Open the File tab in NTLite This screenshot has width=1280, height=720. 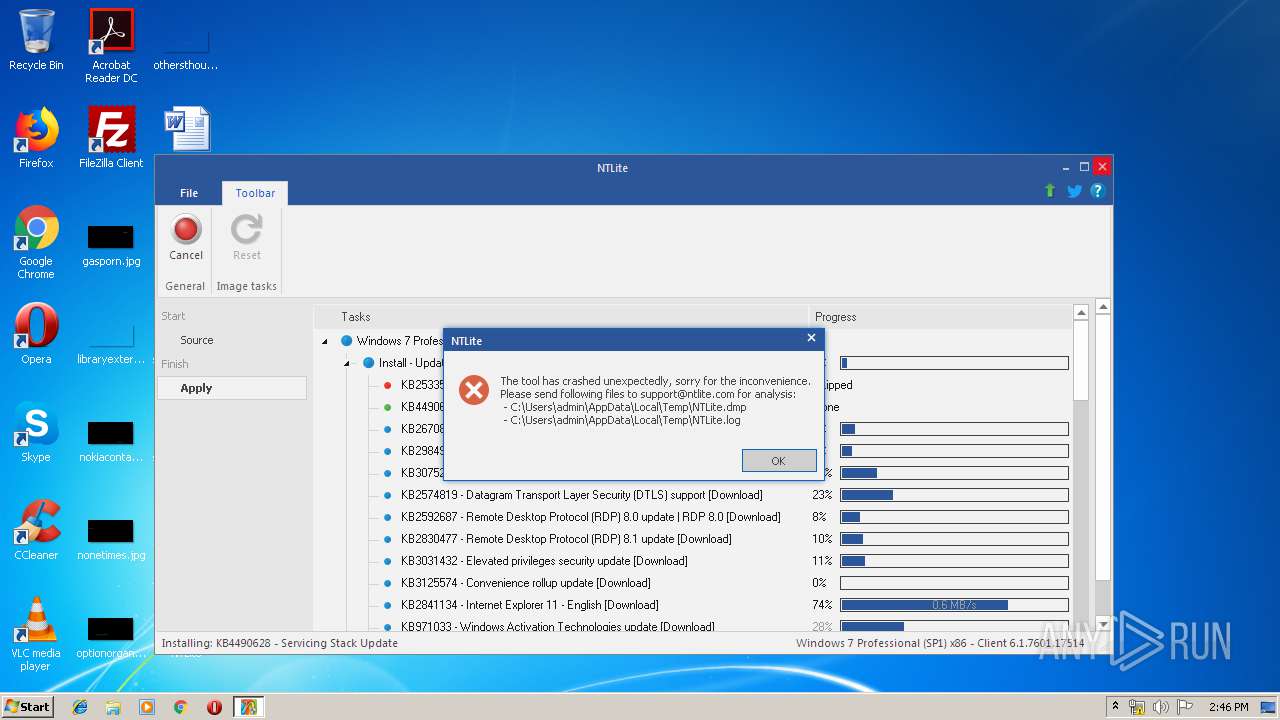coord(189,193)
